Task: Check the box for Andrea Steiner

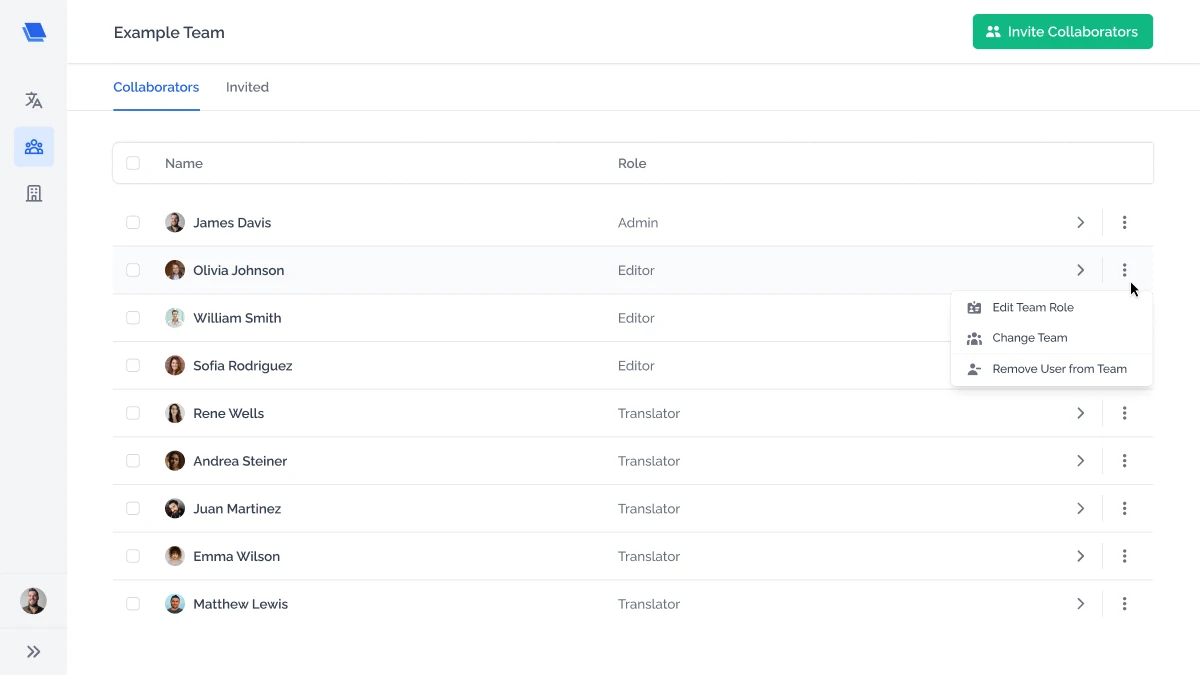Action: click(133, 461)
